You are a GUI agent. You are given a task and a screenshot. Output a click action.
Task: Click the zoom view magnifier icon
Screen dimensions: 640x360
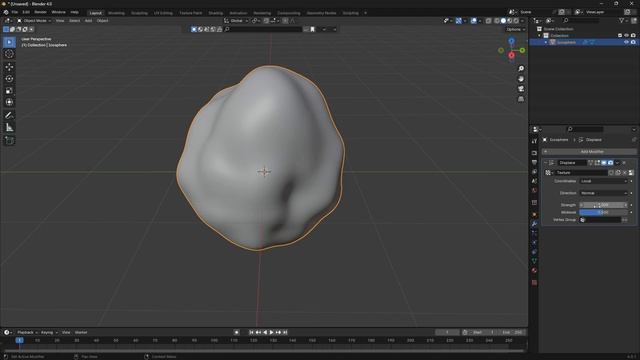coord(521,69)
